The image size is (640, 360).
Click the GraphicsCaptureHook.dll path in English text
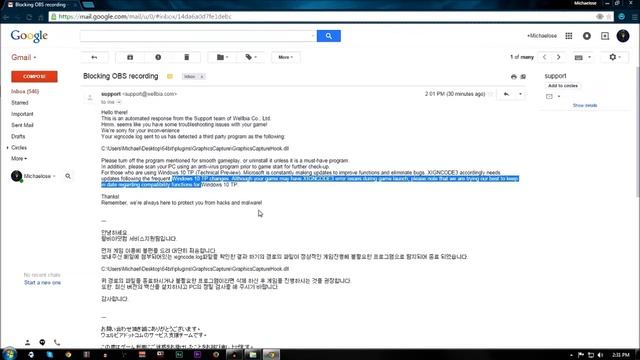point(195,149)
